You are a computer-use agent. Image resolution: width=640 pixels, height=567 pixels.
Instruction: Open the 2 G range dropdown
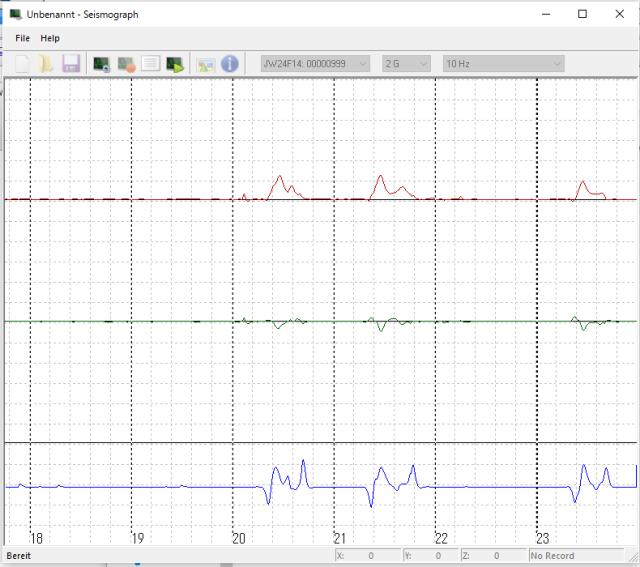(x=406, y=64)
